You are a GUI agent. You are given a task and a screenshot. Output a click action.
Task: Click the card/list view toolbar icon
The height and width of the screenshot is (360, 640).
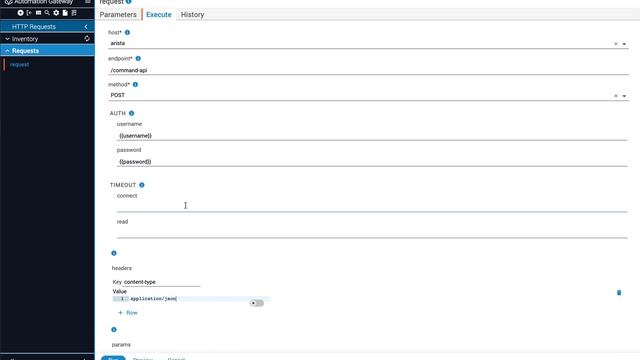tap(38, 13)
